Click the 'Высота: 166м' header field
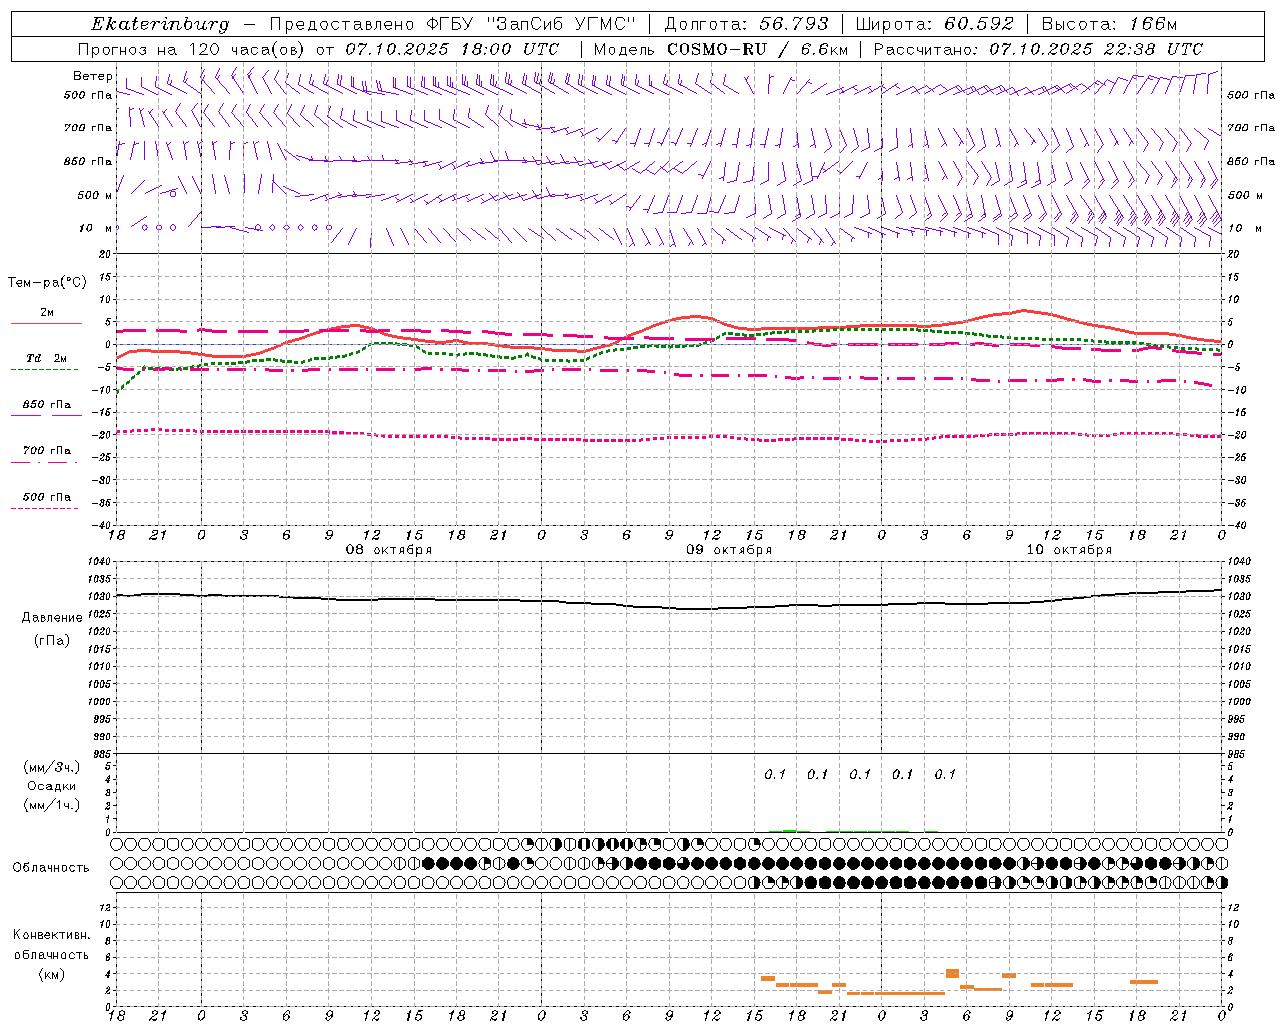Viewport: 1280px width, 1024px height. (x=1109, y=24)
